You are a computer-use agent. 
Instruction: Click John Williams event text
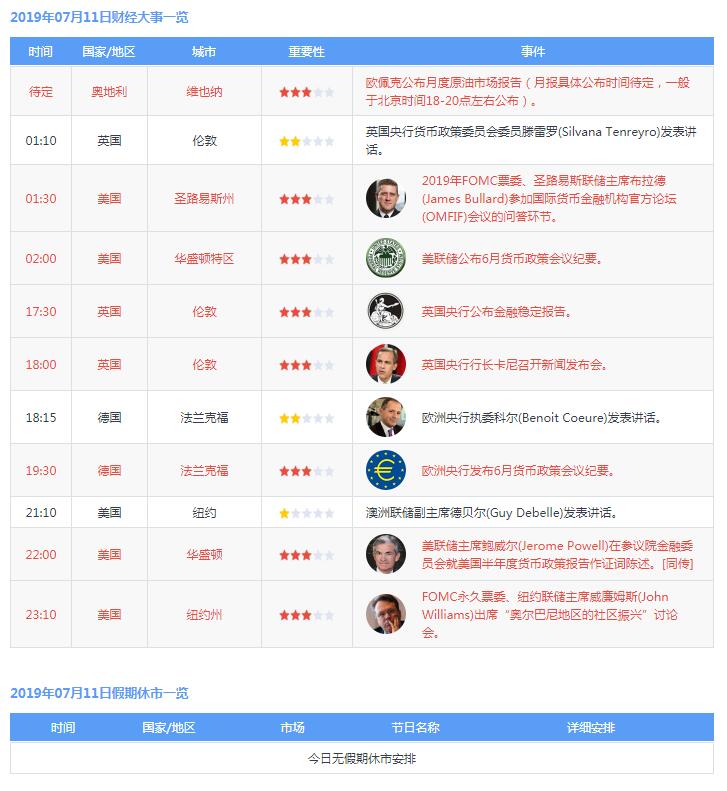[549, 614]
